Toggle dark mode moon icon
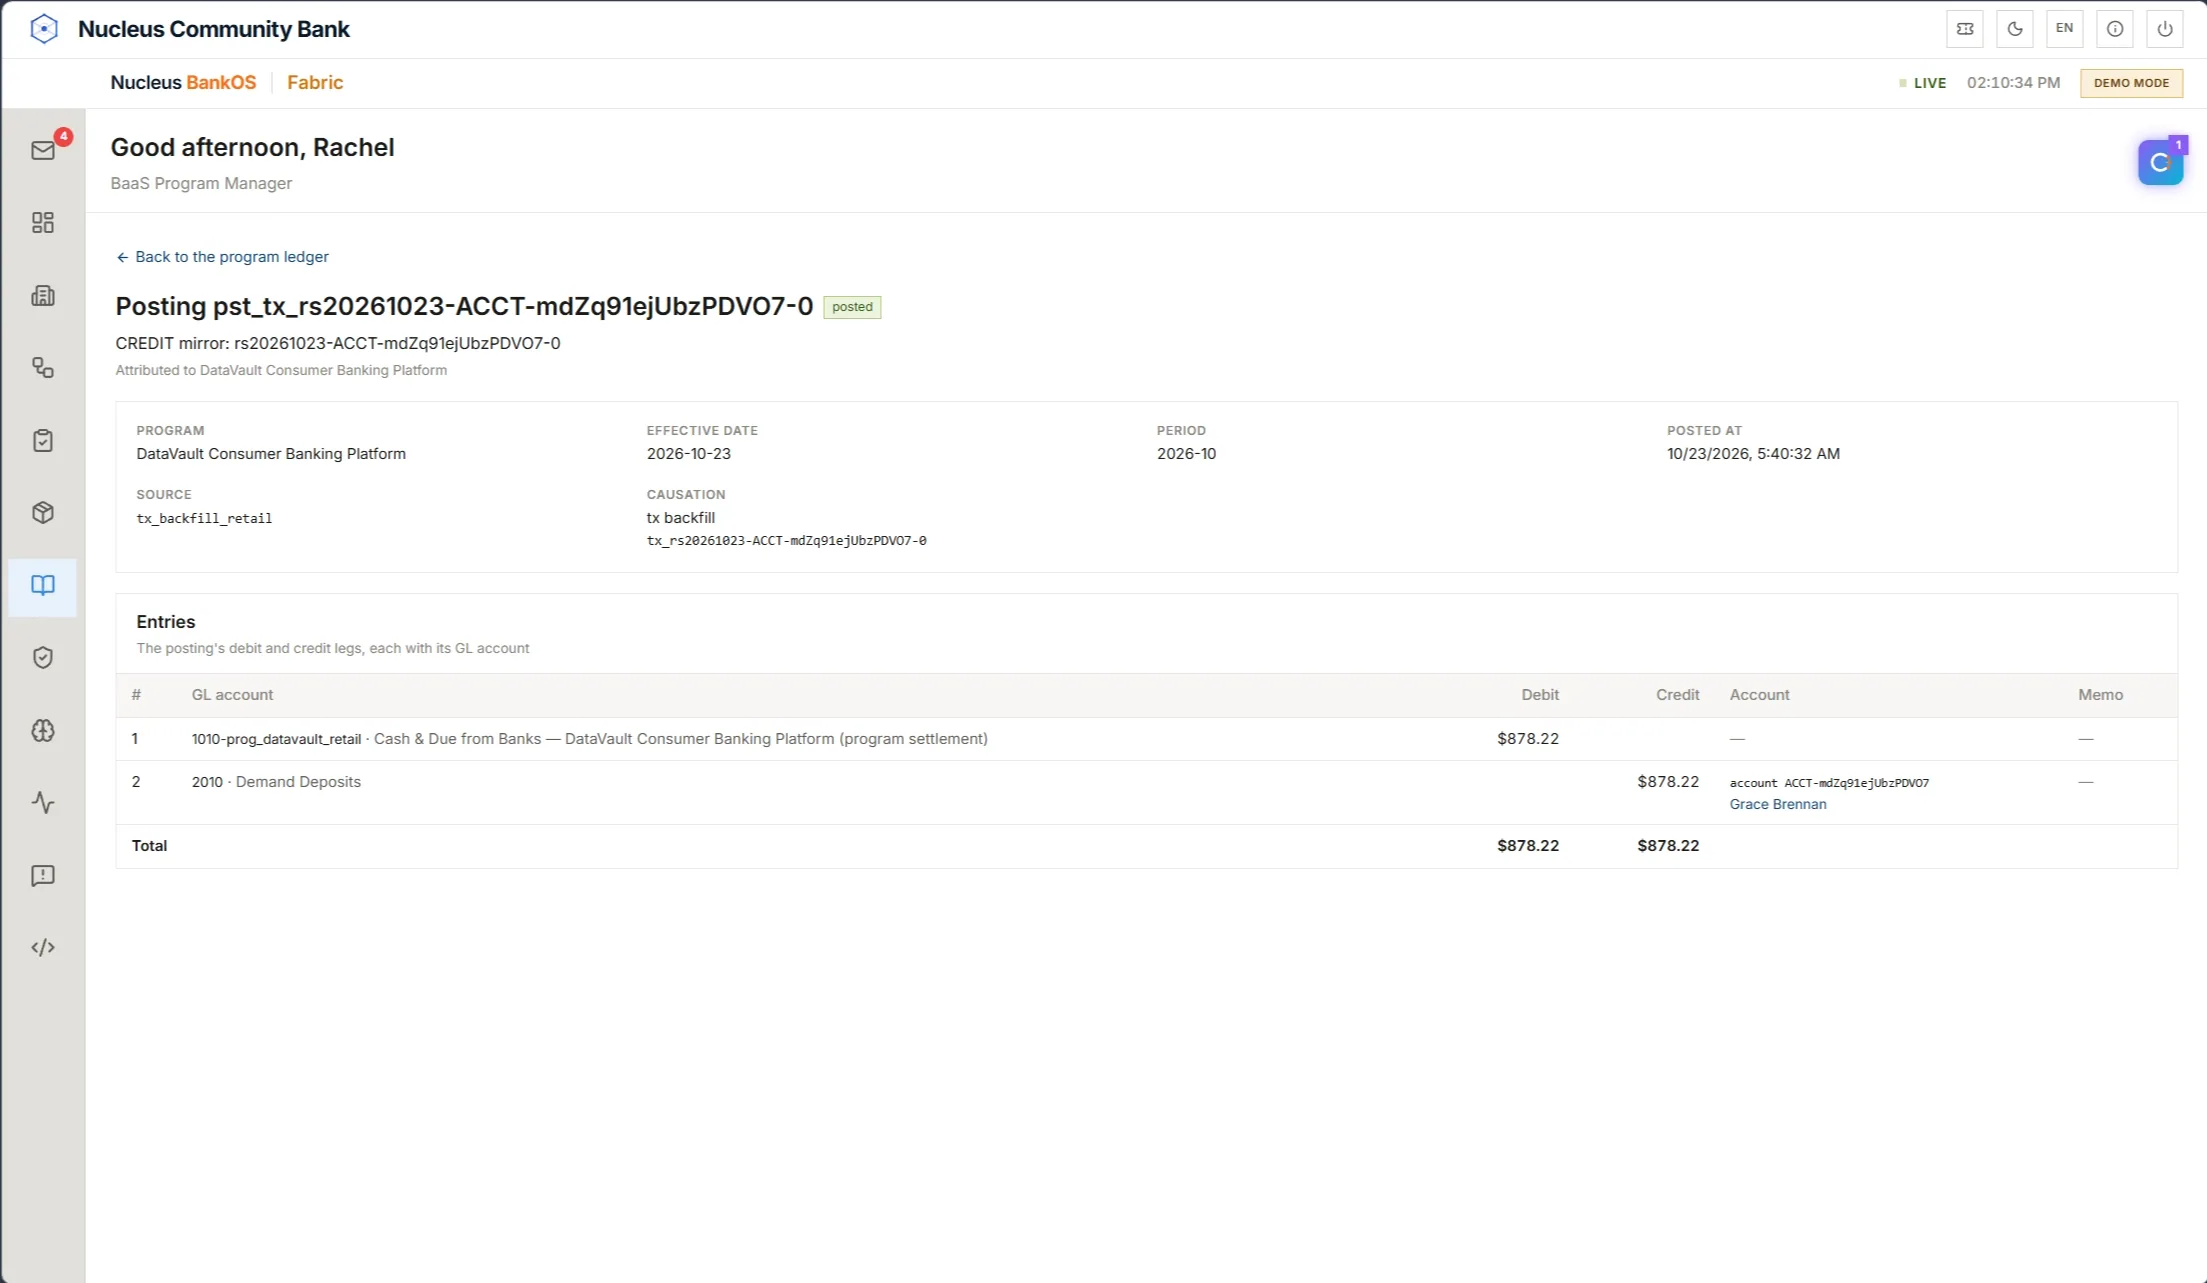This screenshot has height=1283, width=2207. 2015,29
